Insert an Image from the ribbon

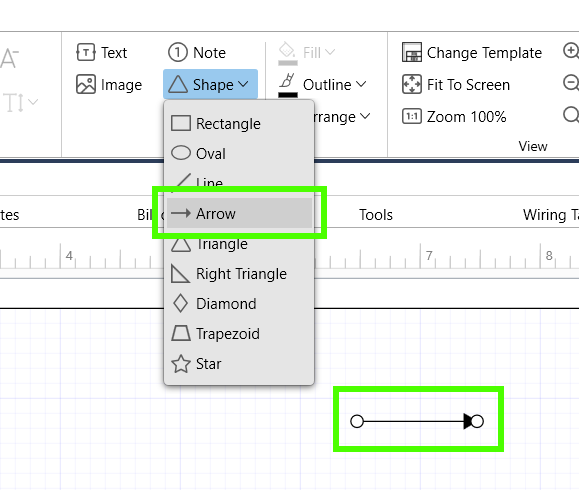pyautogui.click(x=109, y=85)
